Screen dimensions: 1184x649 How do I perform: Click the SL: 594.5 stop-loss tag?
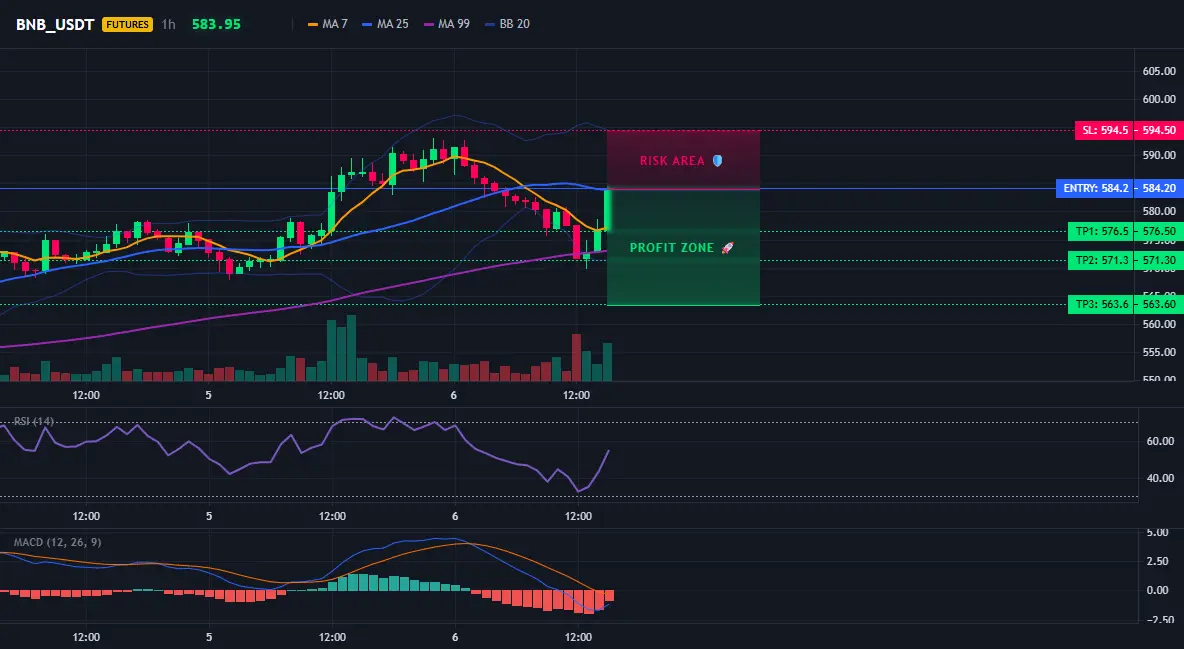pos(1105,130)
